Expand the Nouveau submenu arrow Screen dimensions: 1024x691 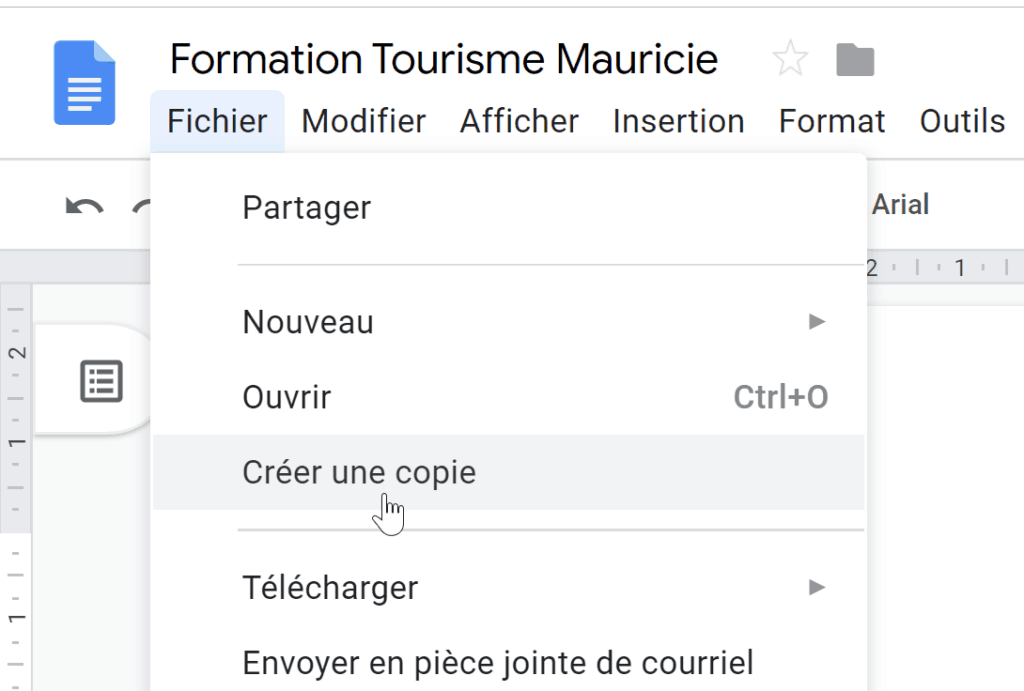coord(816,321)
